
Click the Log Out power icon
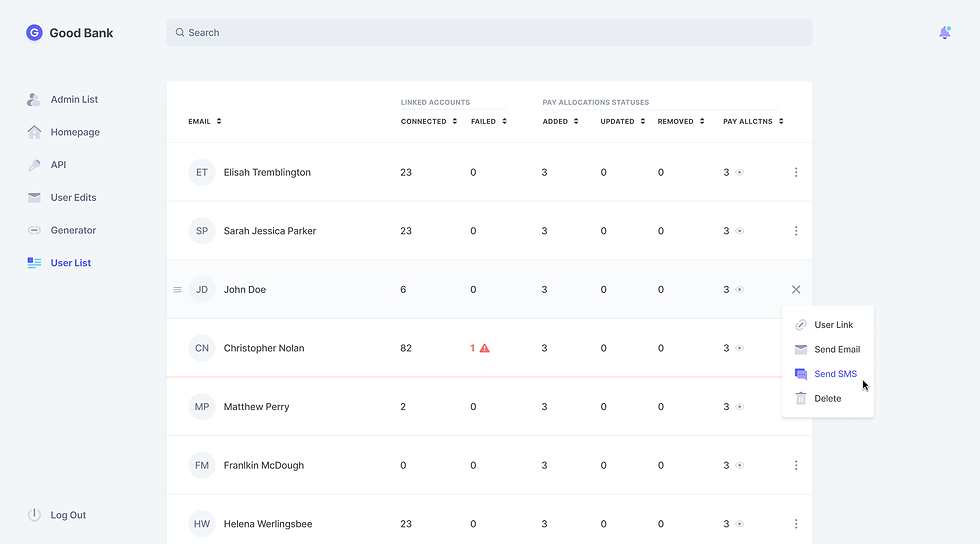[34, 515]
